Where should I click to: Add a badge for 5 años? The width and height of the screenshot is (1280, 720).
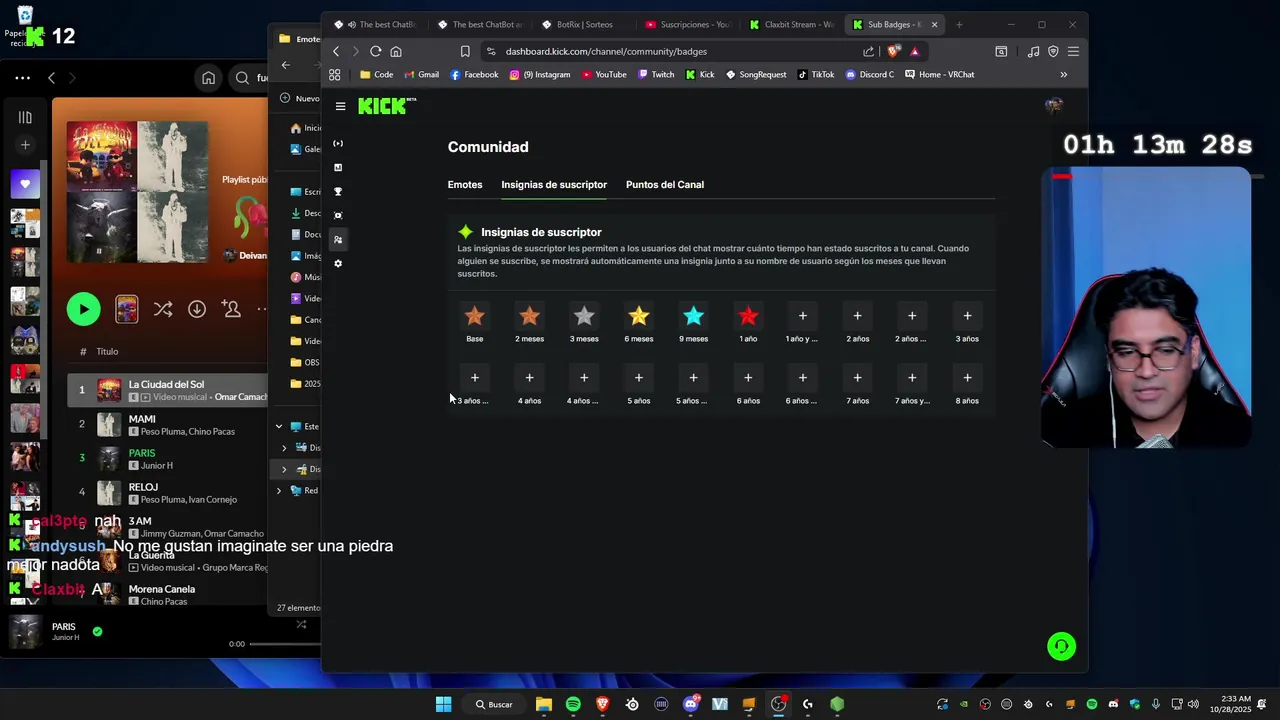point(639,378)
